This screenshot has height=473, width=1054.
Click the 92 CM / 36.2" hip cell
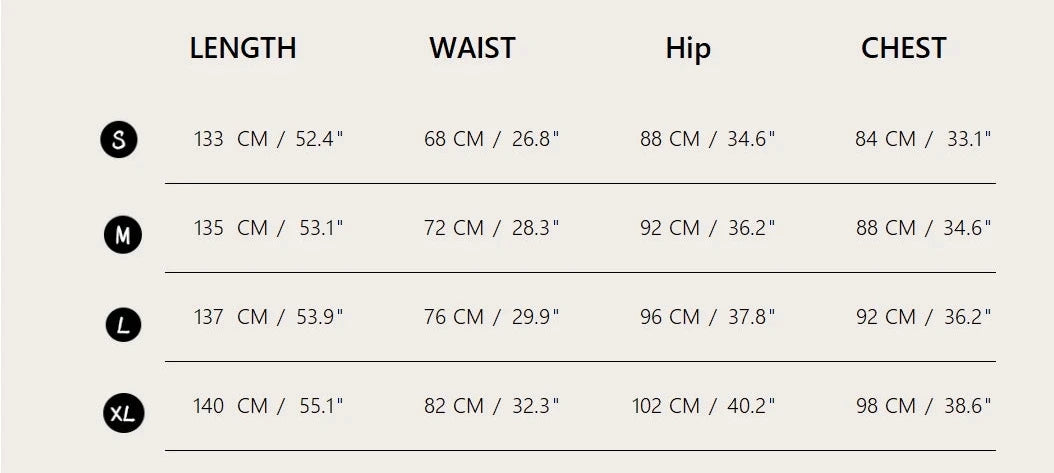tap(708, 228)
